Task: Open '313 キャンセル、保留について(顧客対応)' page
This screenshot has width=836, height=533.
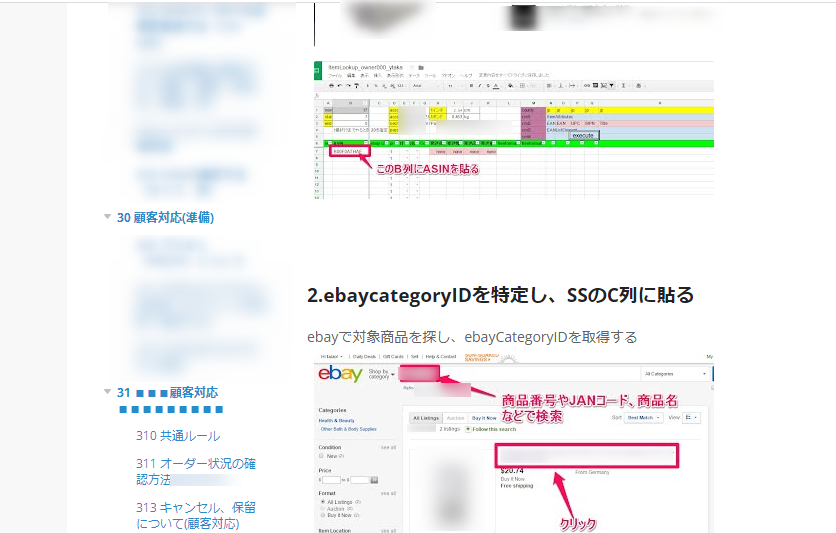Action: (196, 515)
